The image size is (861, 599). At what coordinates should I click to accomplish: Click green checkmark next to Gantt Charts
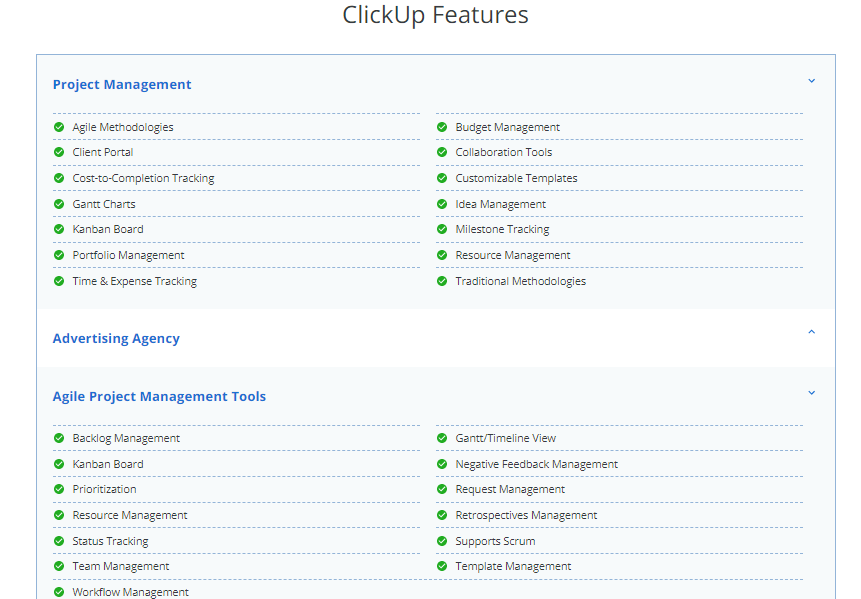coord(59,204)
